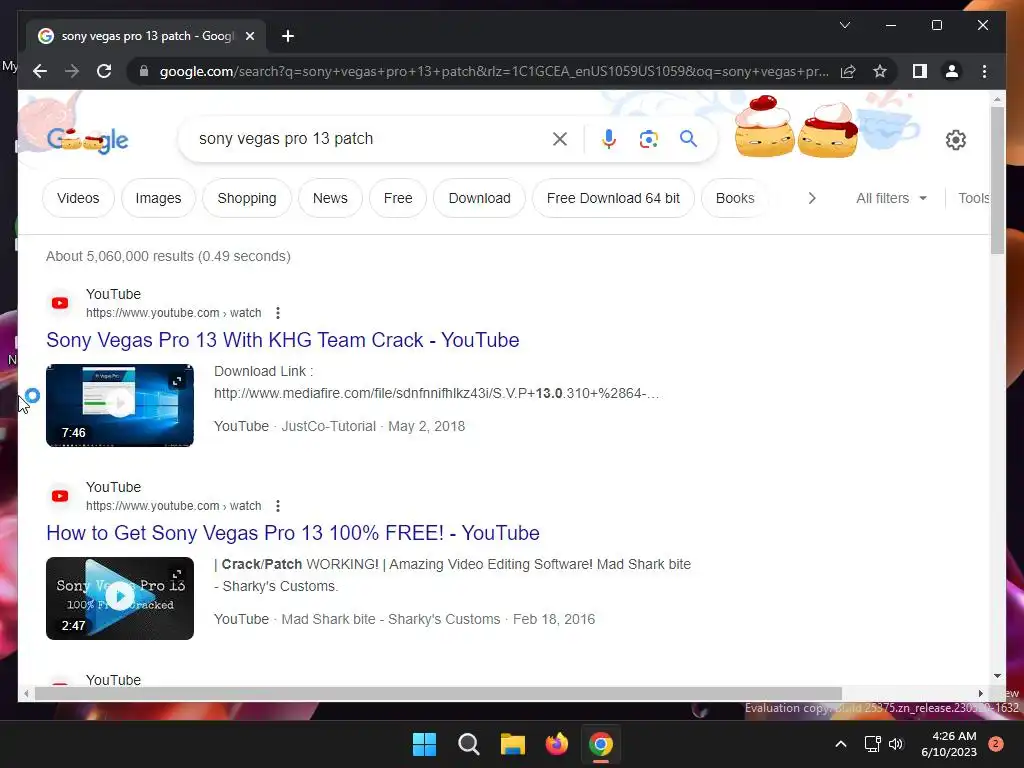Click the vertical scrollbar thumb
This screenshot has width=1024, height=768.
pos(997,180)
